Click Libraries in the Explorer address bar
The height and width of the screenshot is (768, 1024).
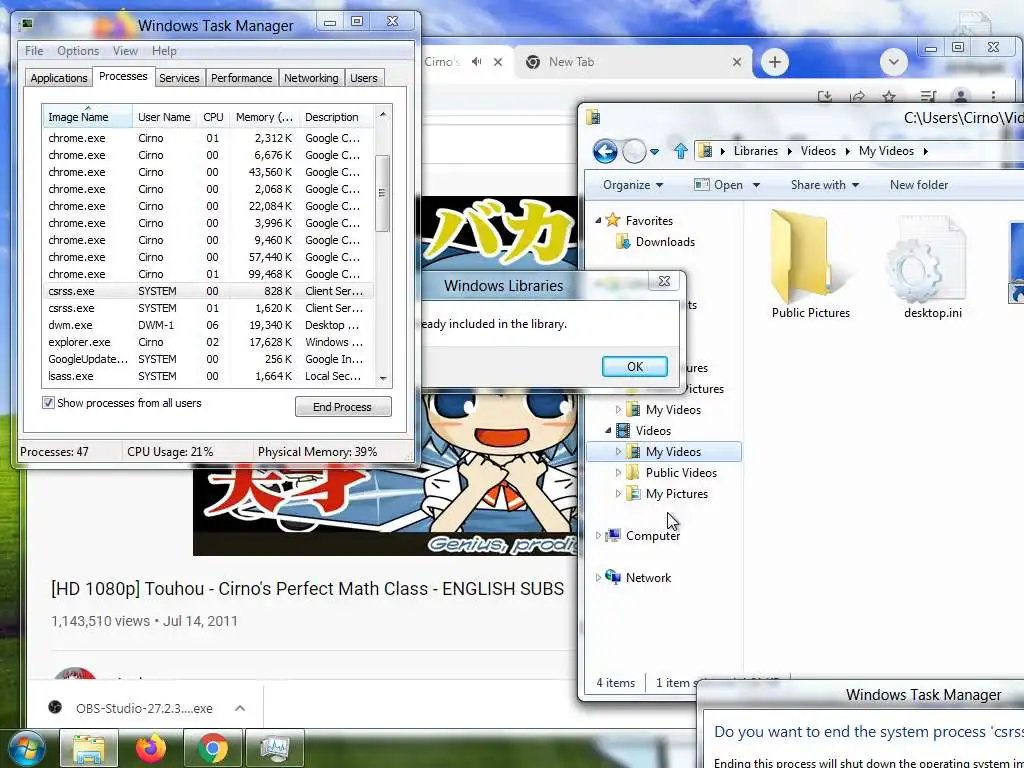[x=756, y=151]
